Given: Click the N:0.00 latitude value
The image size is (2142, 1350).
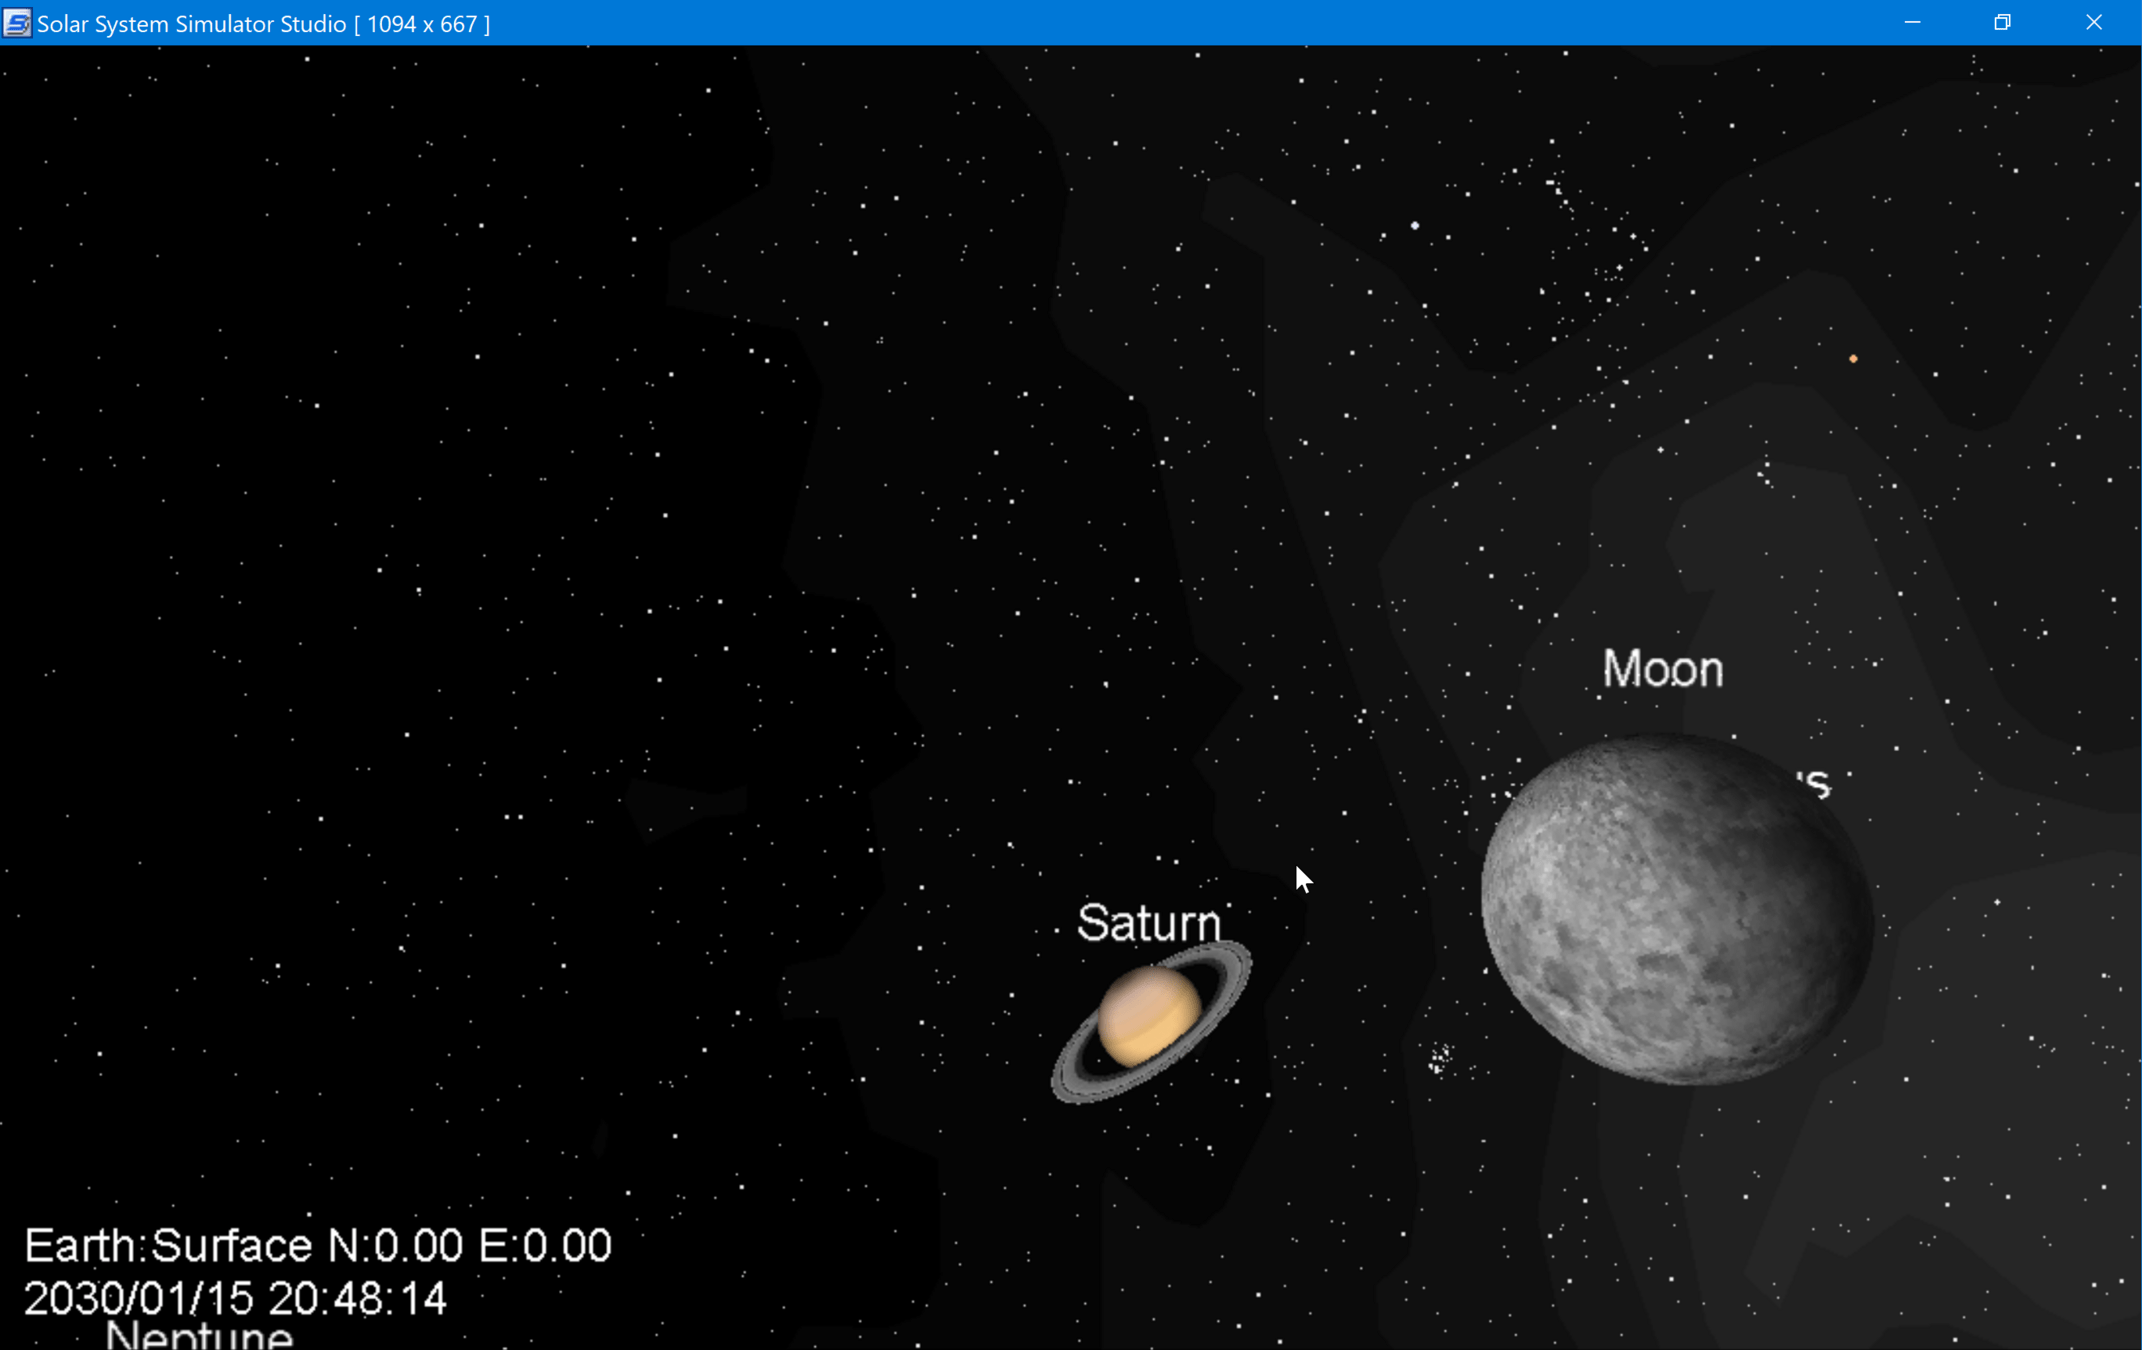Looking at the screenshot, I should [395, 1246].
